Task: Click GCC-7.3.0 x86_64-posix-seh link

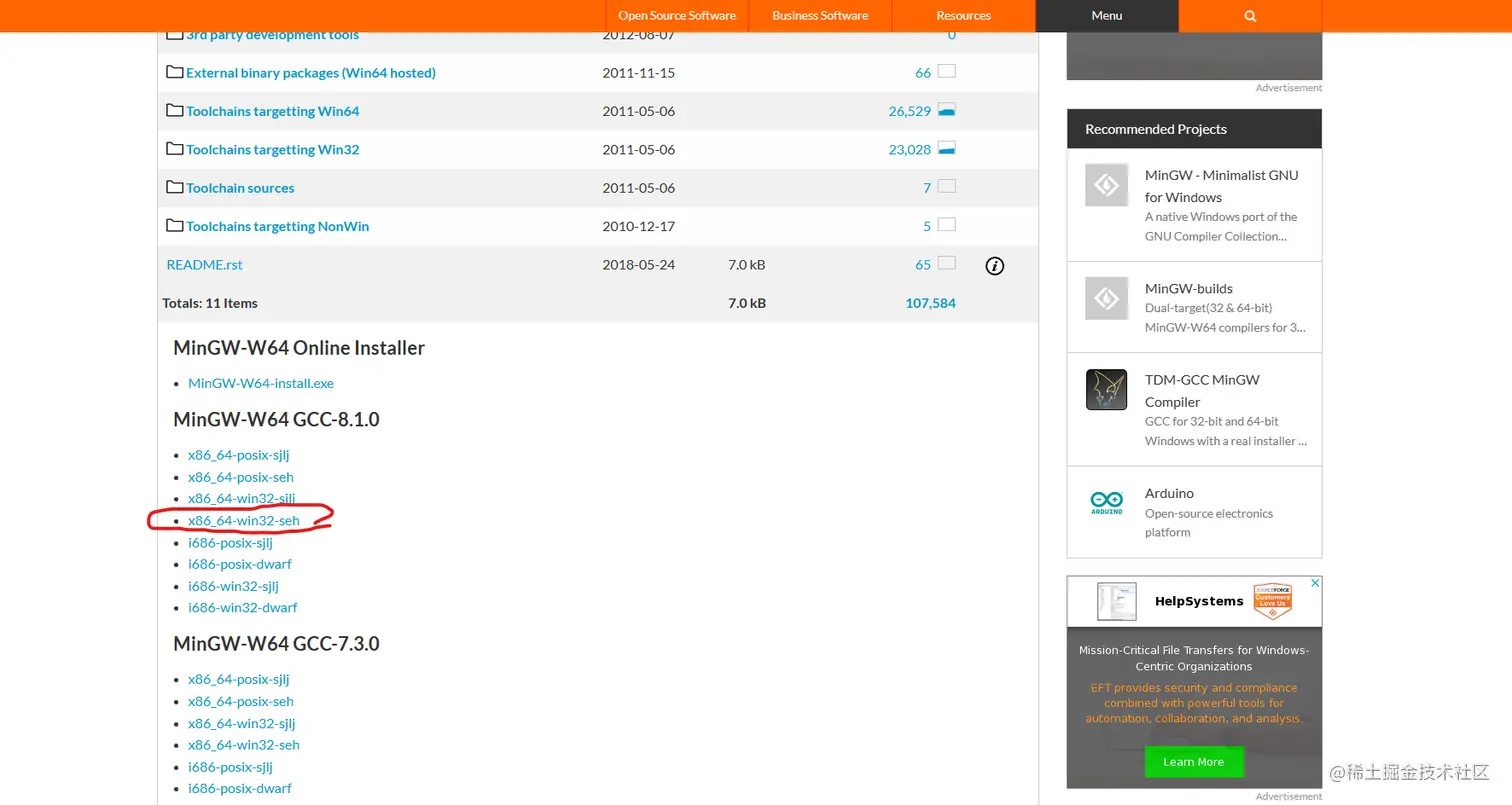Action: click(x=241, y=701)
